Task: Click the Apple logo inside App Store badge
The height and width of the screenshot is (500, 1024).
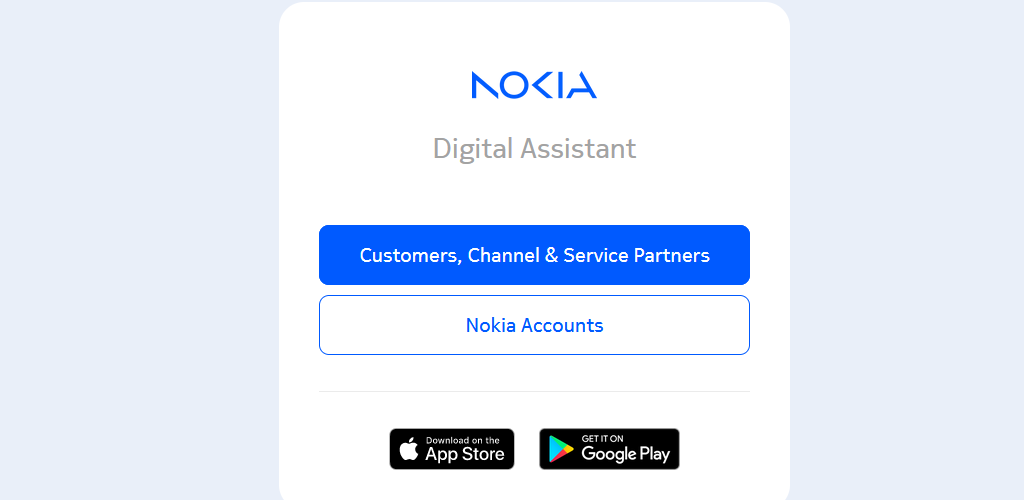Action: [409, 449]
